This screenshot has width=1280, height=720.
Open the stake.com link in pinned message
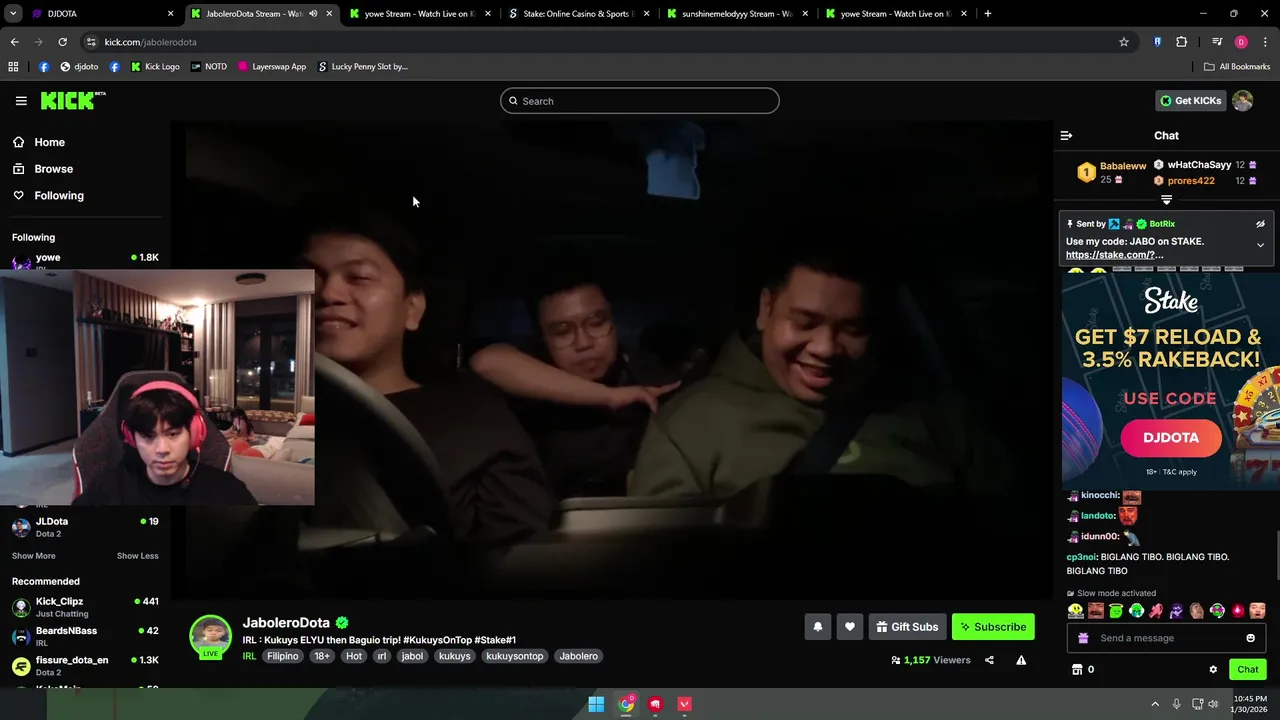(x=1114, y=255)
